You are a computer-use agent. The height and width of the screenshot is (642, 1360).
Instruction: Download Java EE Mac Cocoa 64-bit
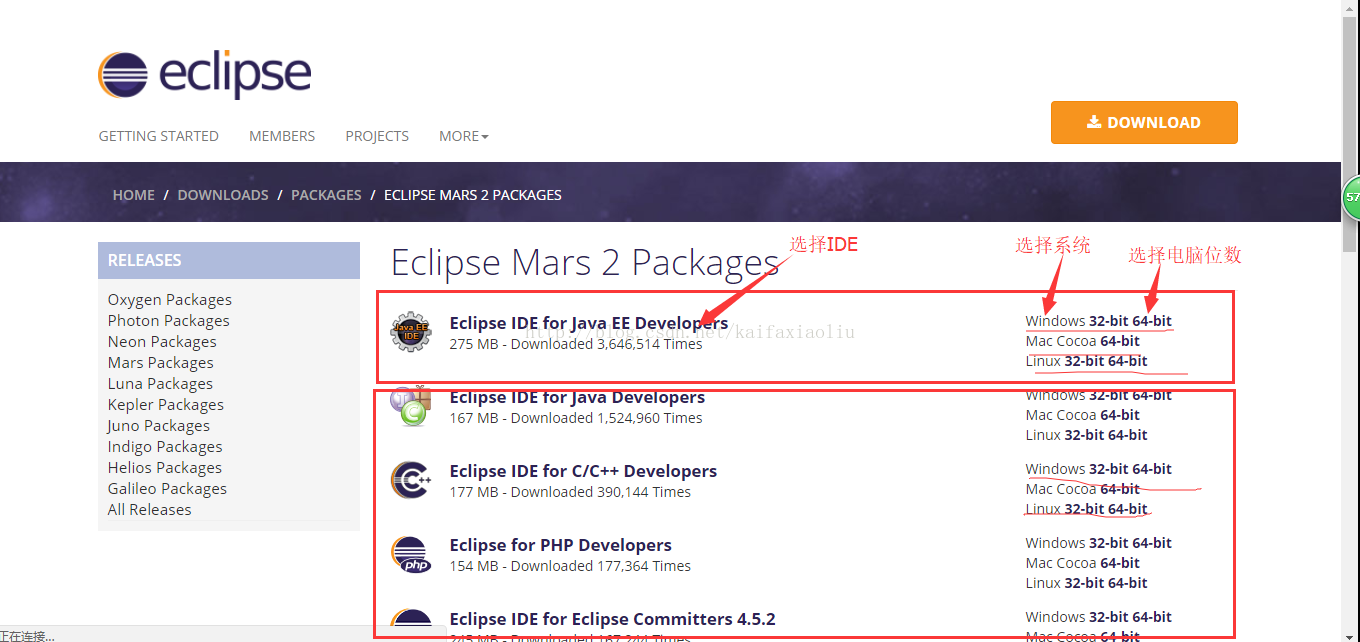[x=1120, y=341]
